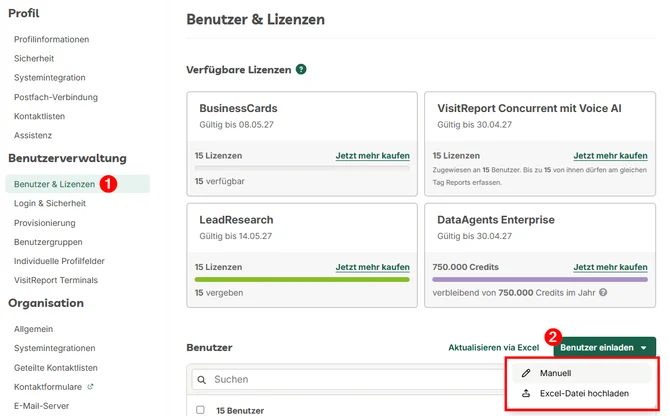
Task: Open Login & Sicherheit settings
Action: [50, 203]
